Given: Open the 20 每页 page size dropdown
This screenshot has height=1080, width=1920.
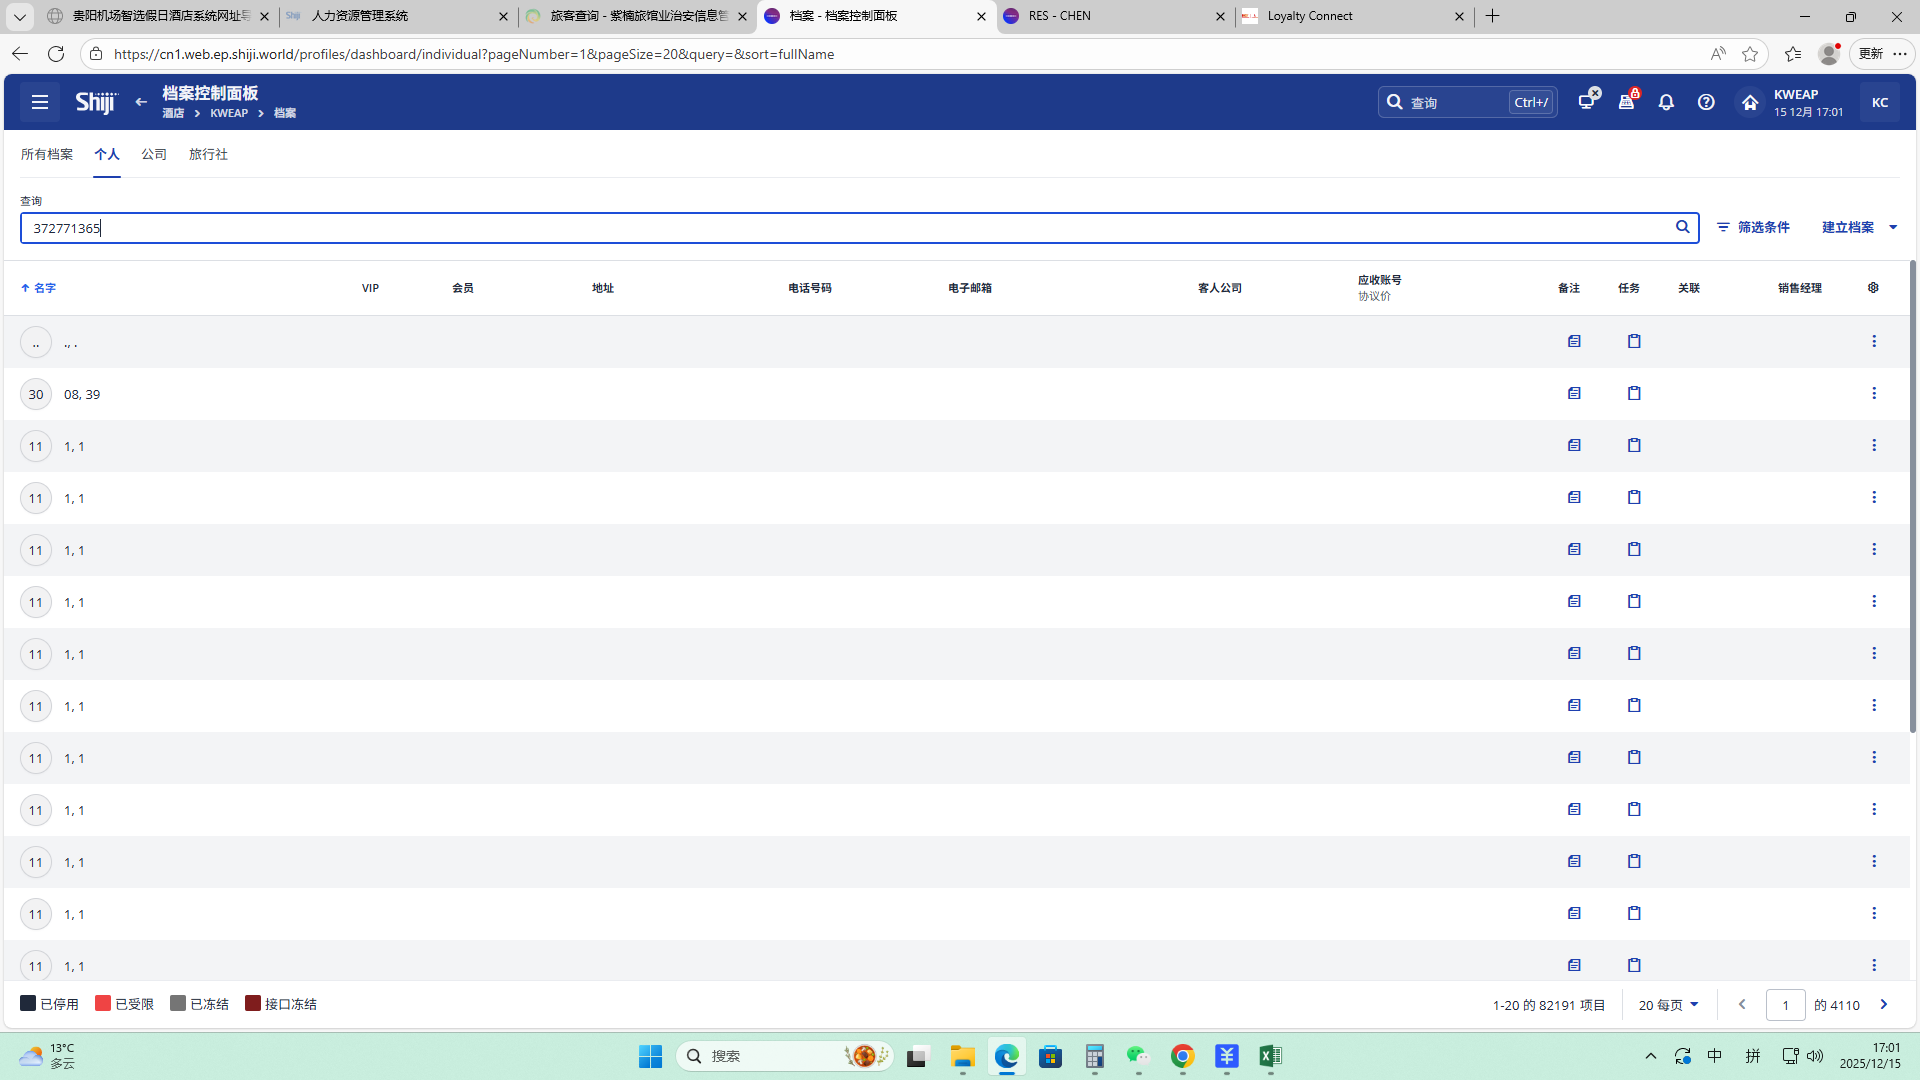Looking at the screenshot, I should tap(1668, 1005).
